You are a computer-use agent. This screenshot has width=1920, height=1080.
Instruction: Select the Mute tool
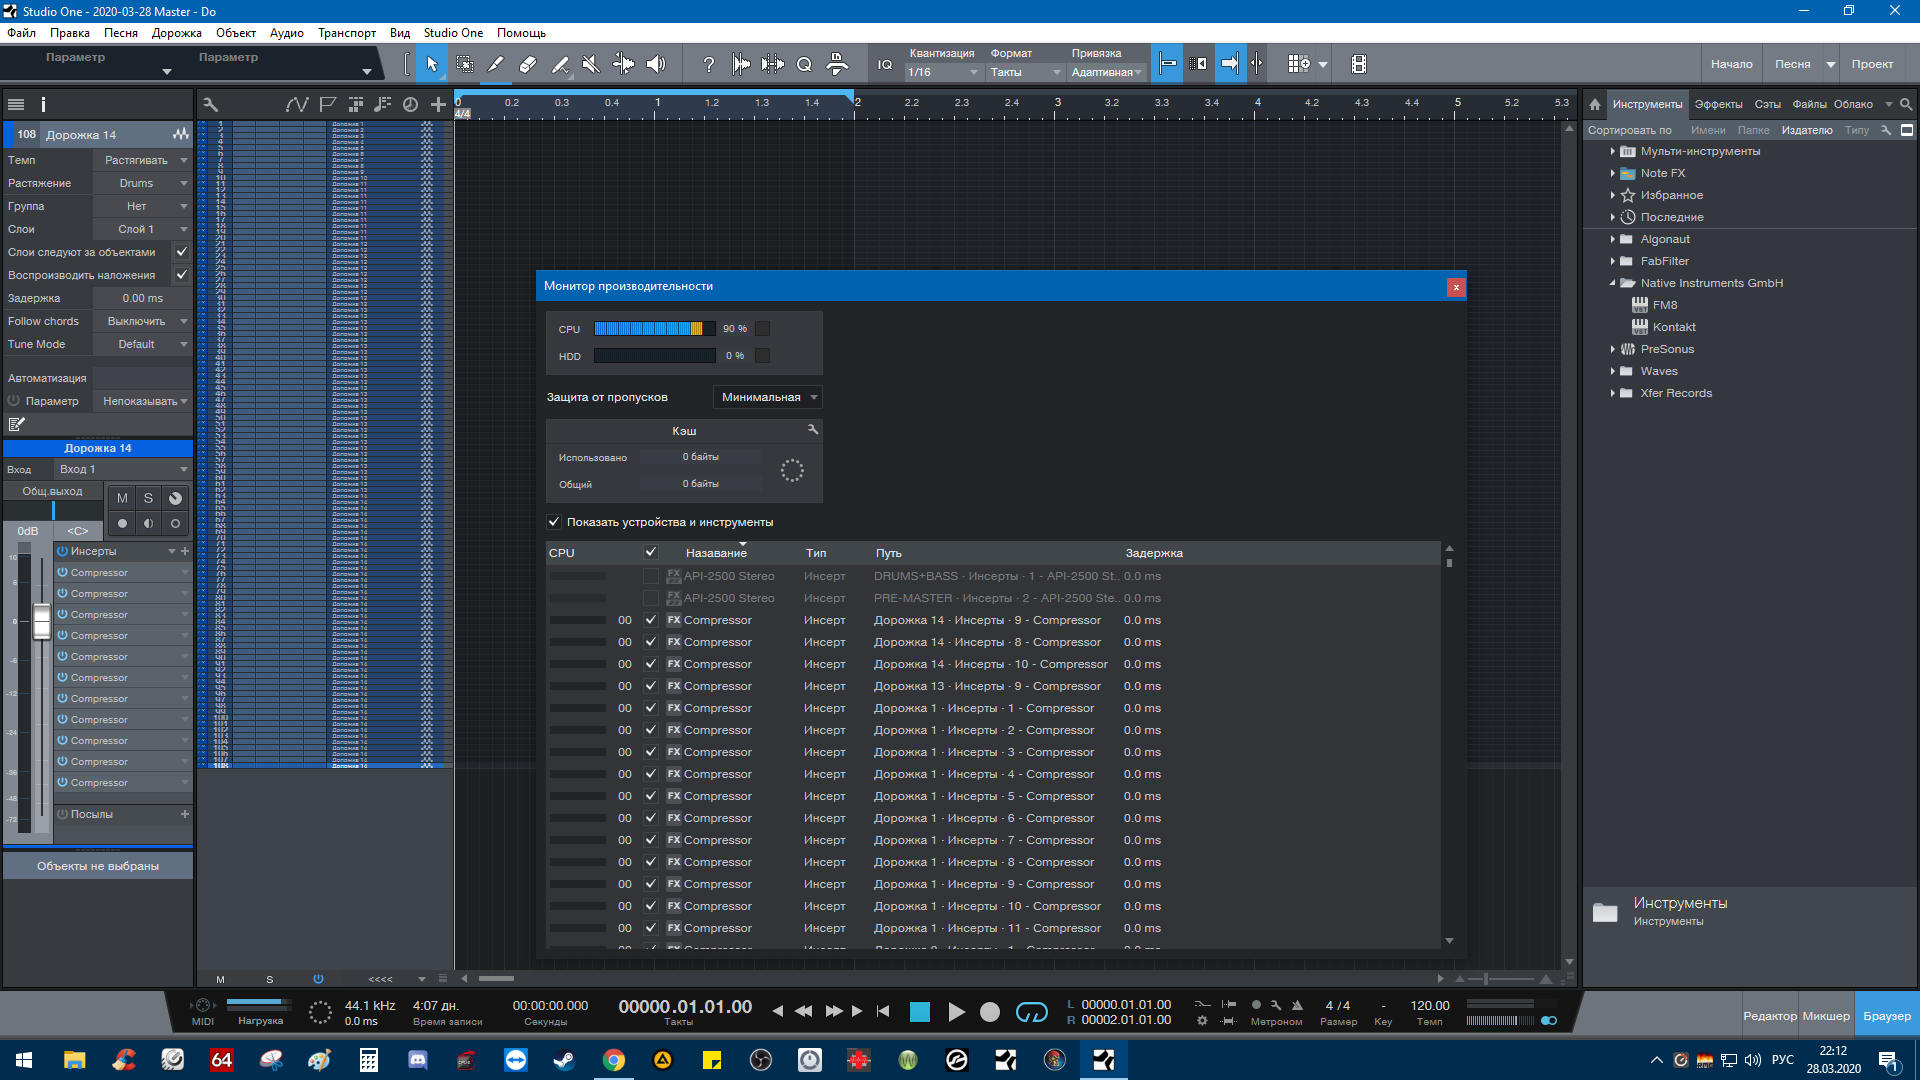click(591, 64)
